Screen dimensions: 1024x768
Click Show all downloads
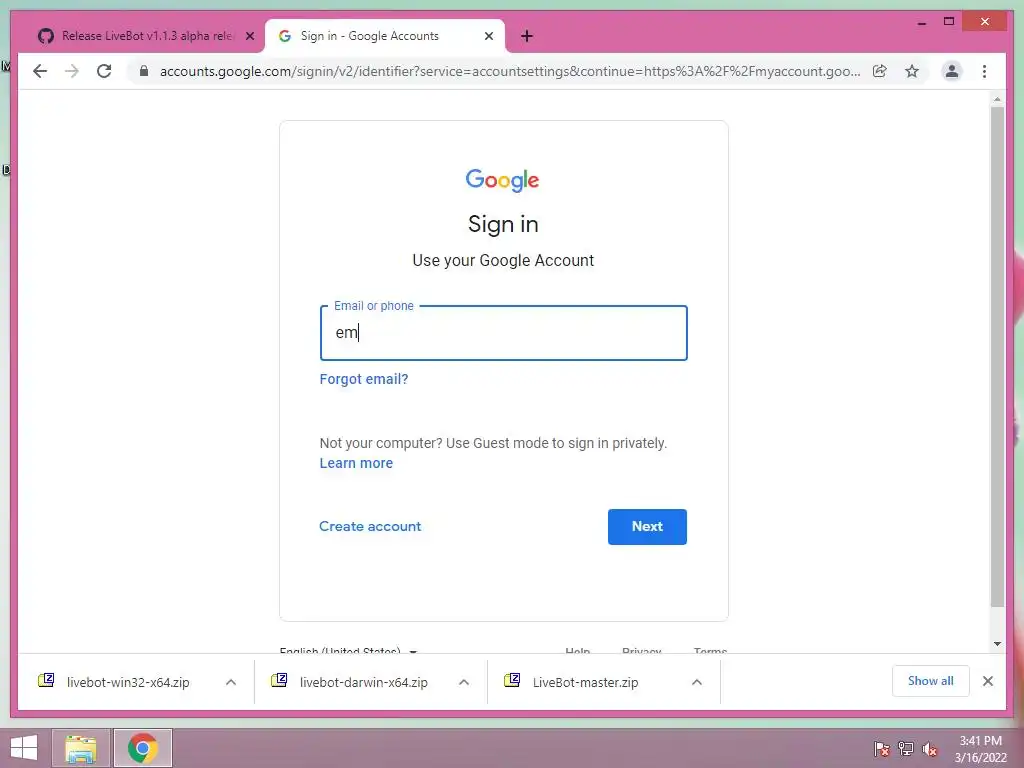931,681
